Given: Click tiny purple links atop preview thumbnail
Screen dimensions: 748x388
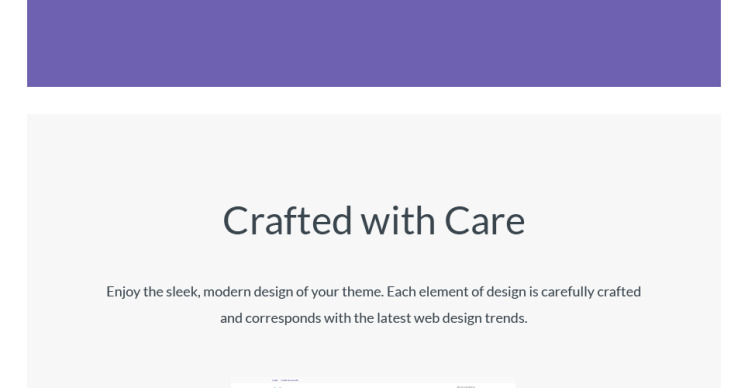Looking at the screenshot, I should click(285, 380).
